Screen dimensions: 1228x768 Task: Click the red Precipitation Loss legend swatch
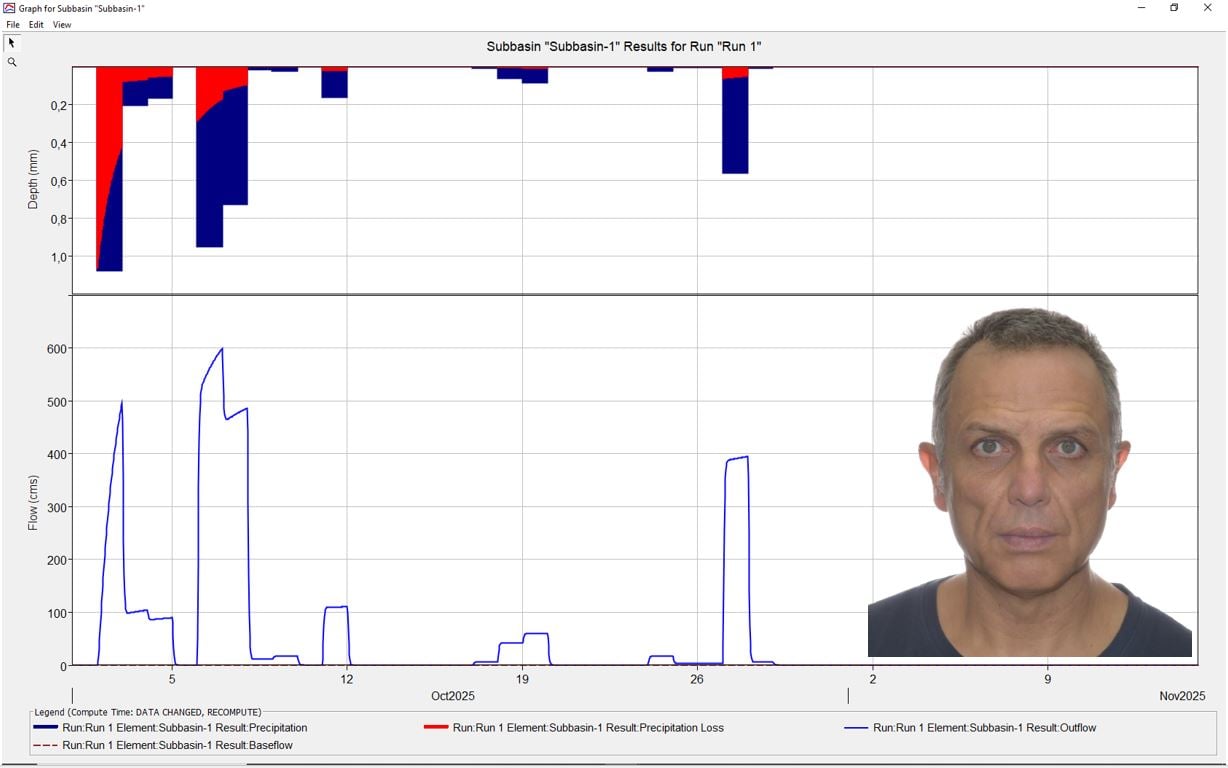click(436, 727)
